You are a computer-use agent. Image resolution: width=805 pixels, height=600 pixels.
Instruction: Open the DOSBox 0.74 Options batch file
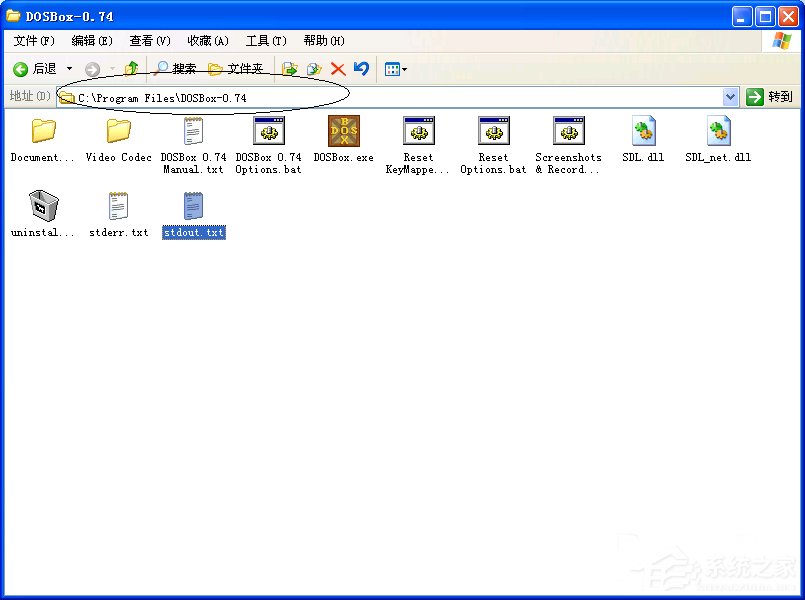click(x=268, y=131)
